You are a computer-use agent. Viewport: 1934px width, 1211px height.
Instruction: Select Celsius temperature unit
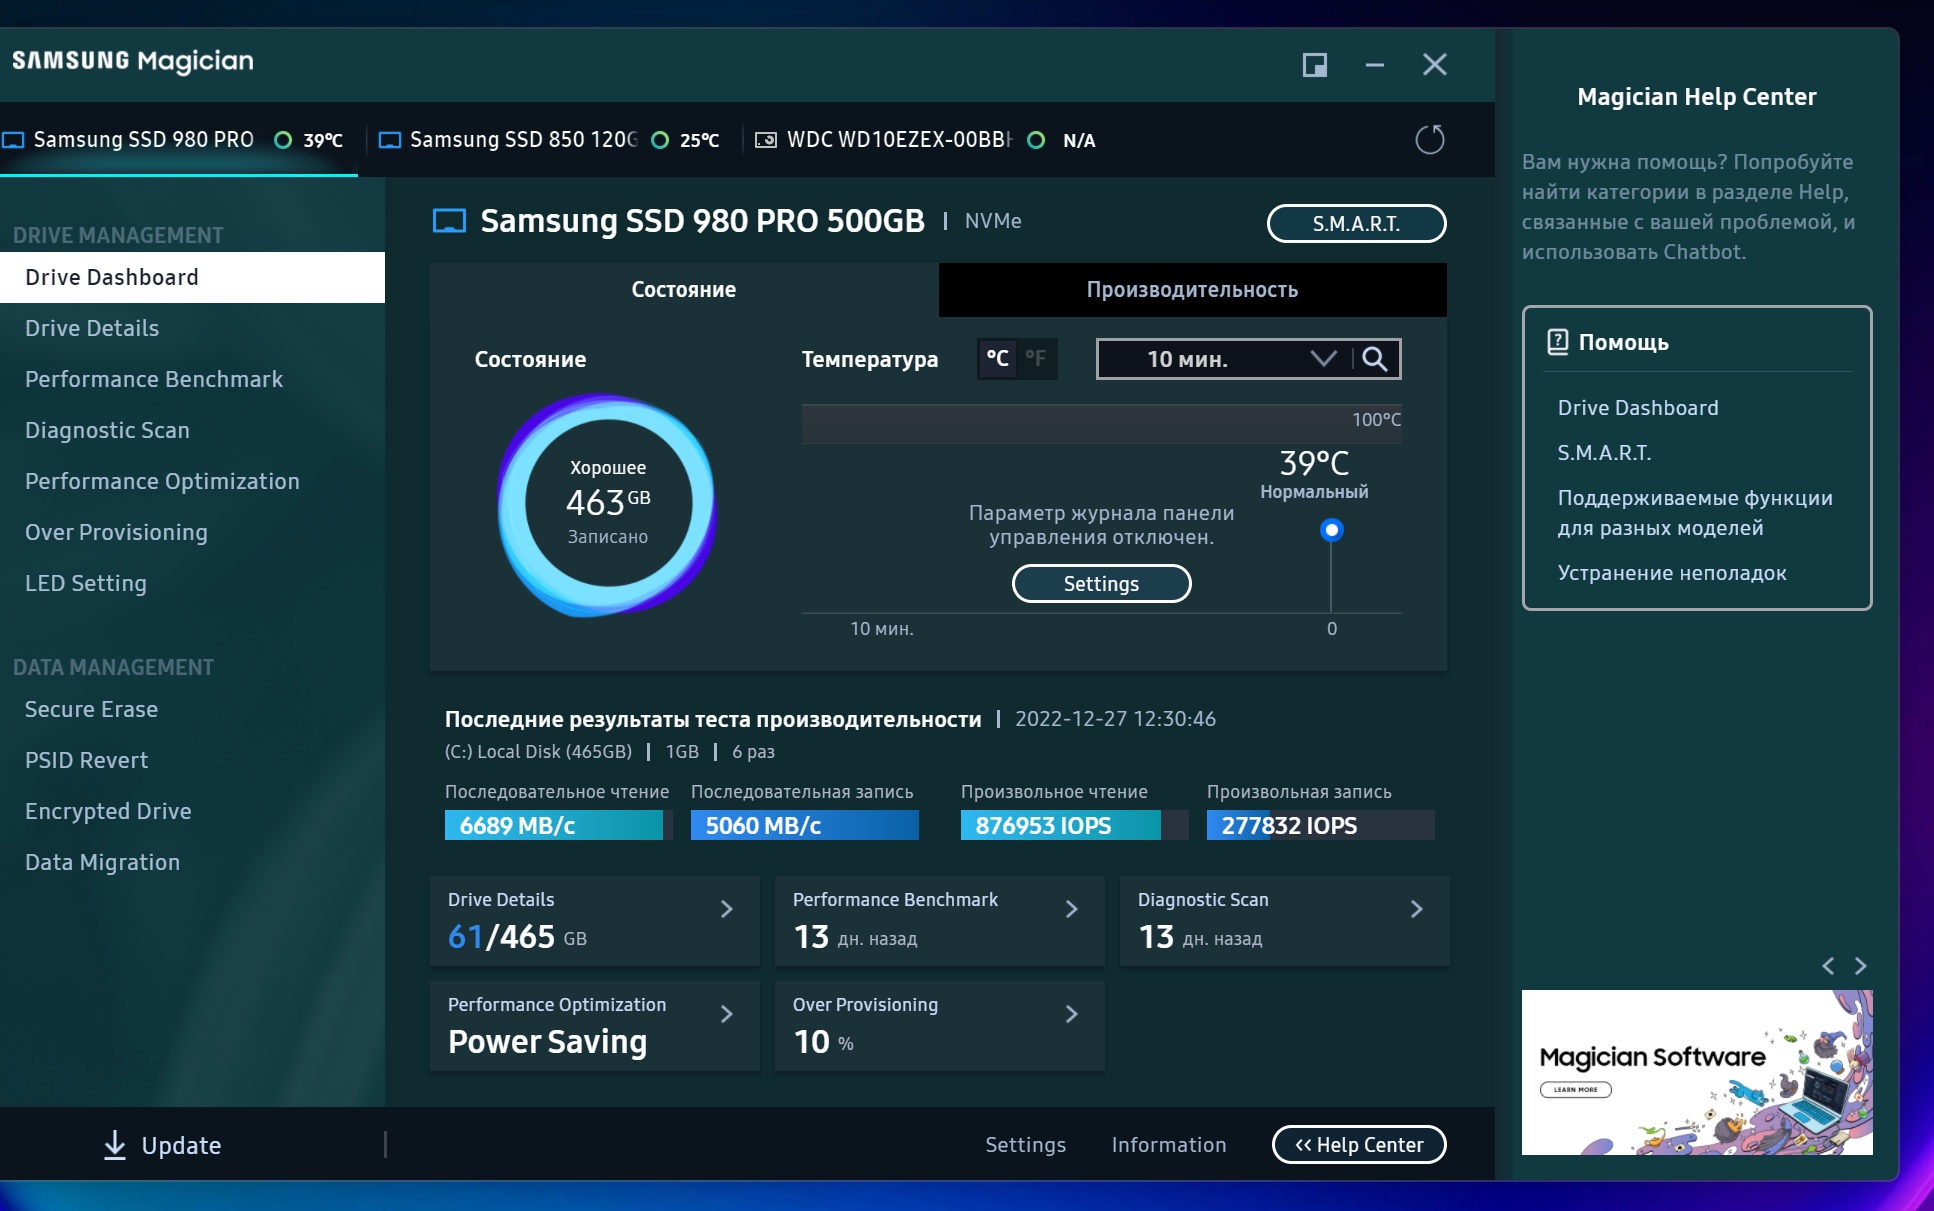[997, 358]
